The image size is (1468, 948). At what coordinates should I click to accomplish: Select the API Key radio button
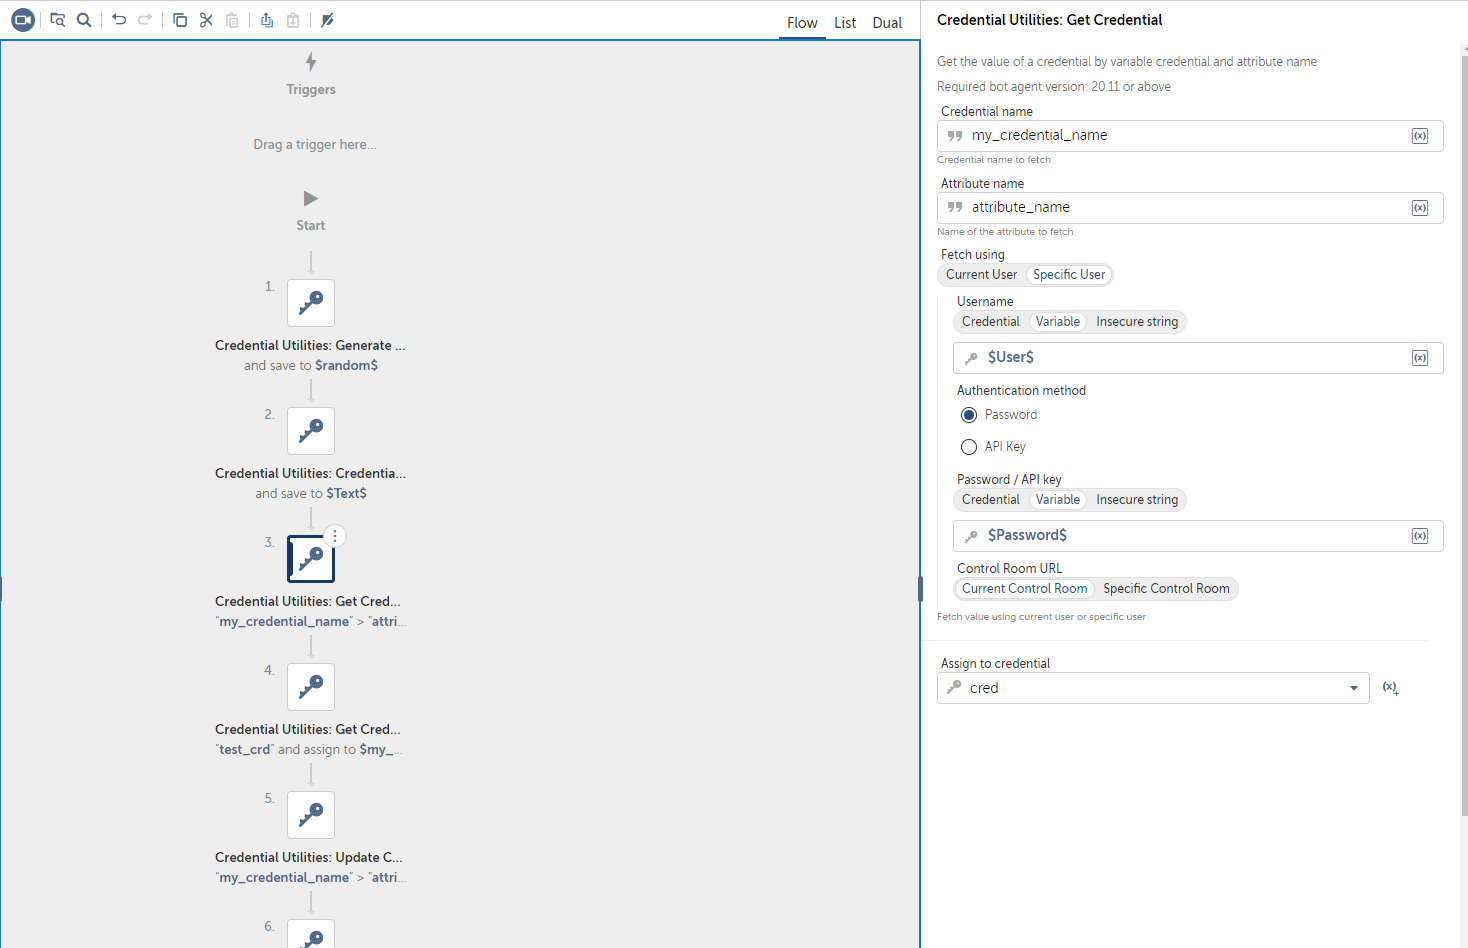click(969, 447)
